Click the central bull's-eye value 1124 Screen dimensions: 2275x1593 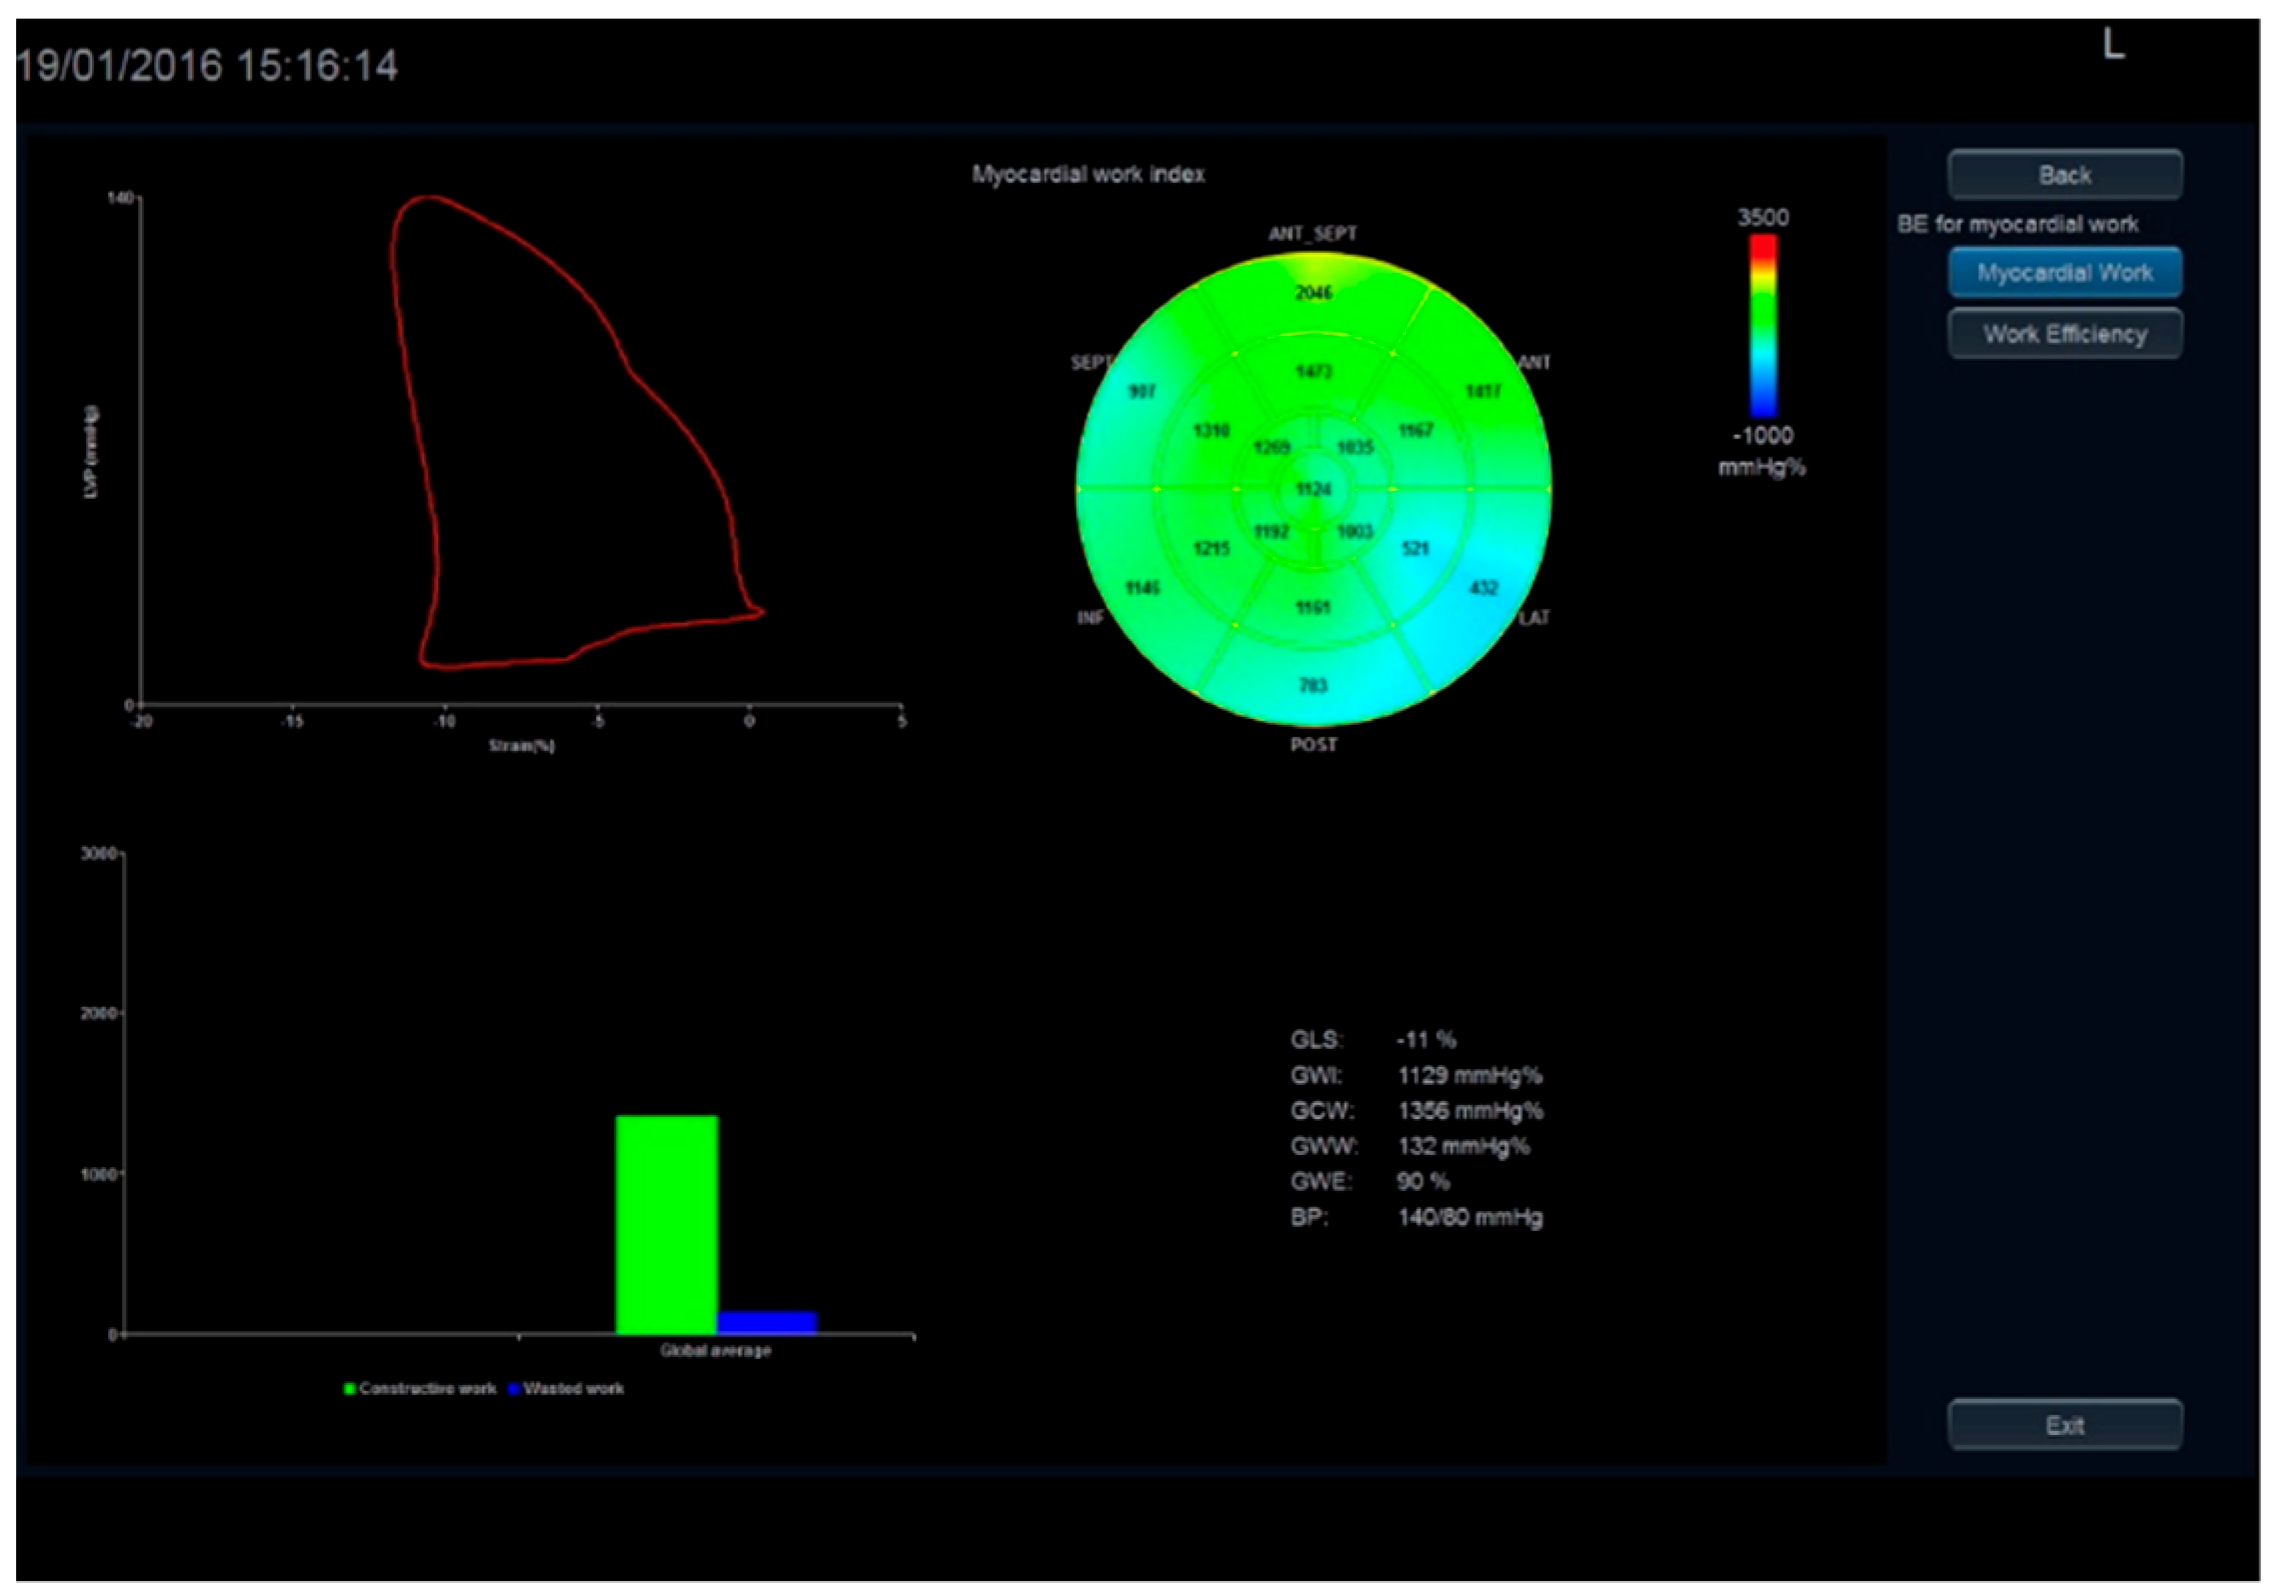pos(1313,489)
